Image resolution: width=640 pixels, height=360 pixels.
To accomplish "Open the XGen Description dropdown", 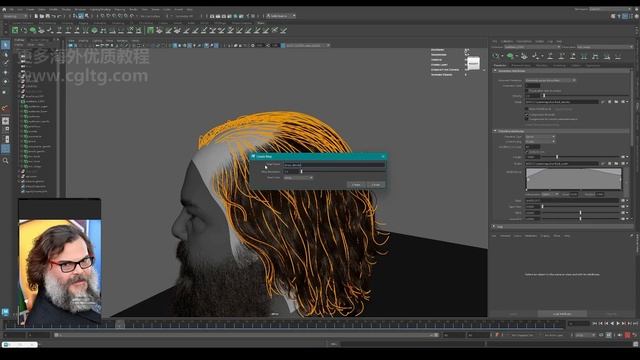I will [604, 47].
